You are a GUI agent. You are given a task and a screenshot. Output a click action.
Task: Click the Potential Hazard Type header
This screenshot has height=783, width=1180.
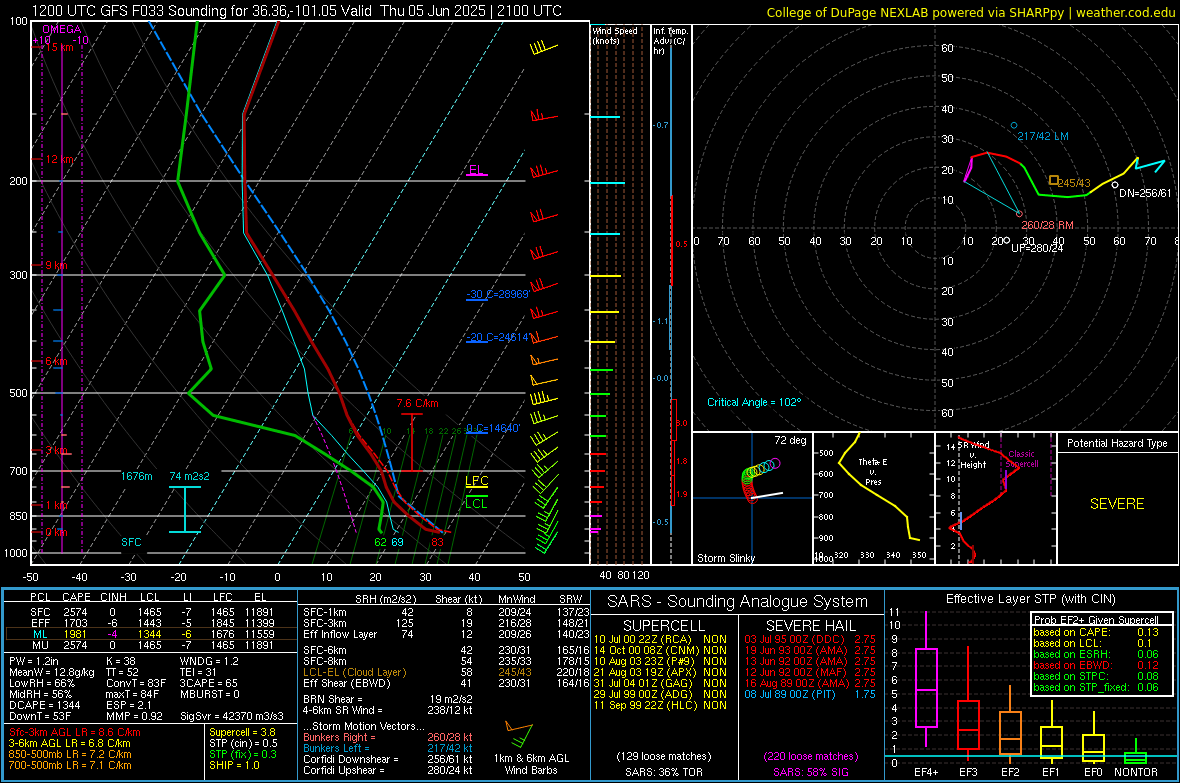pos(1117,443)
